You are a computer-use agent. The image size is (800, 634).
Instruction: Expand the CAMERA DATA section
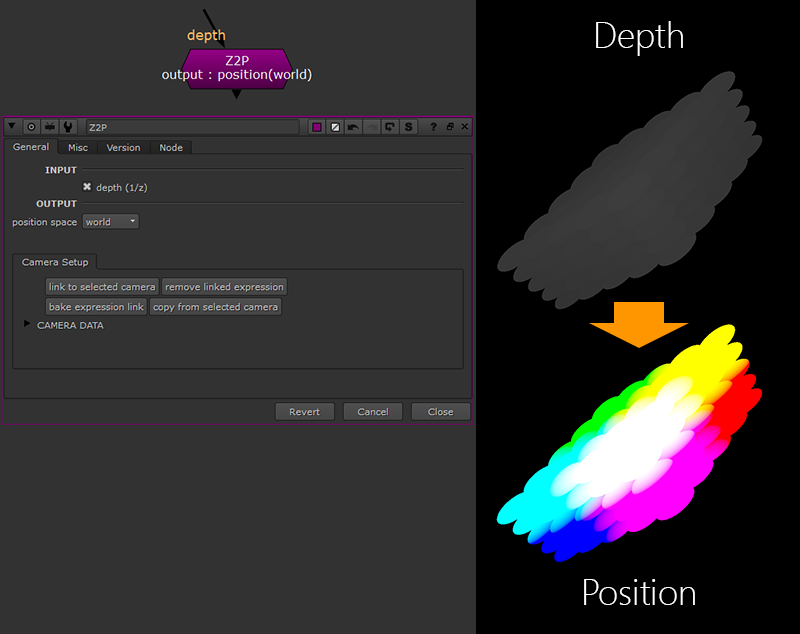click(25, 325)
